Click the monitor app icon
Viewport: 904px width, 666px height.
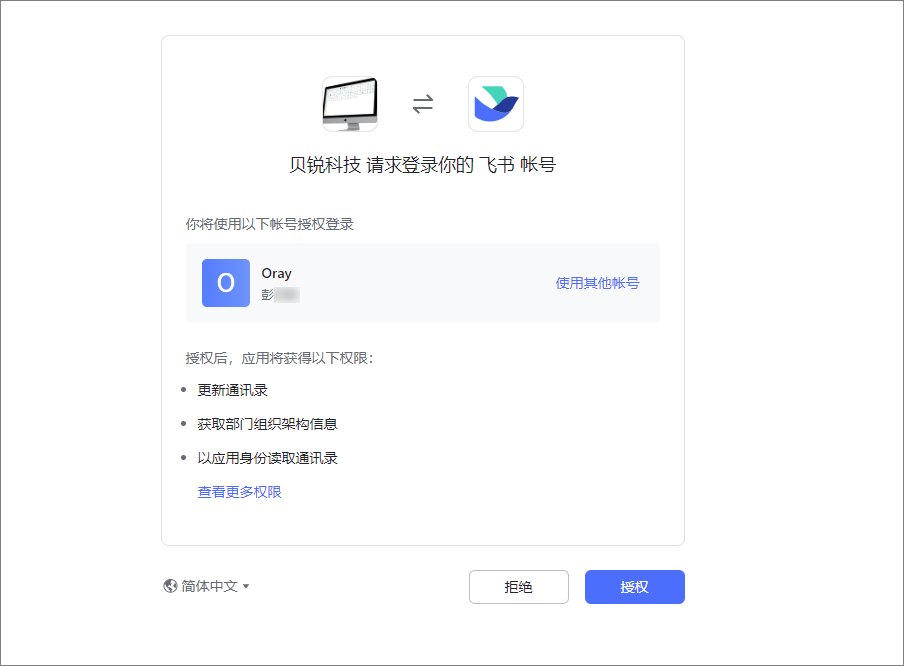pos(350,104)
